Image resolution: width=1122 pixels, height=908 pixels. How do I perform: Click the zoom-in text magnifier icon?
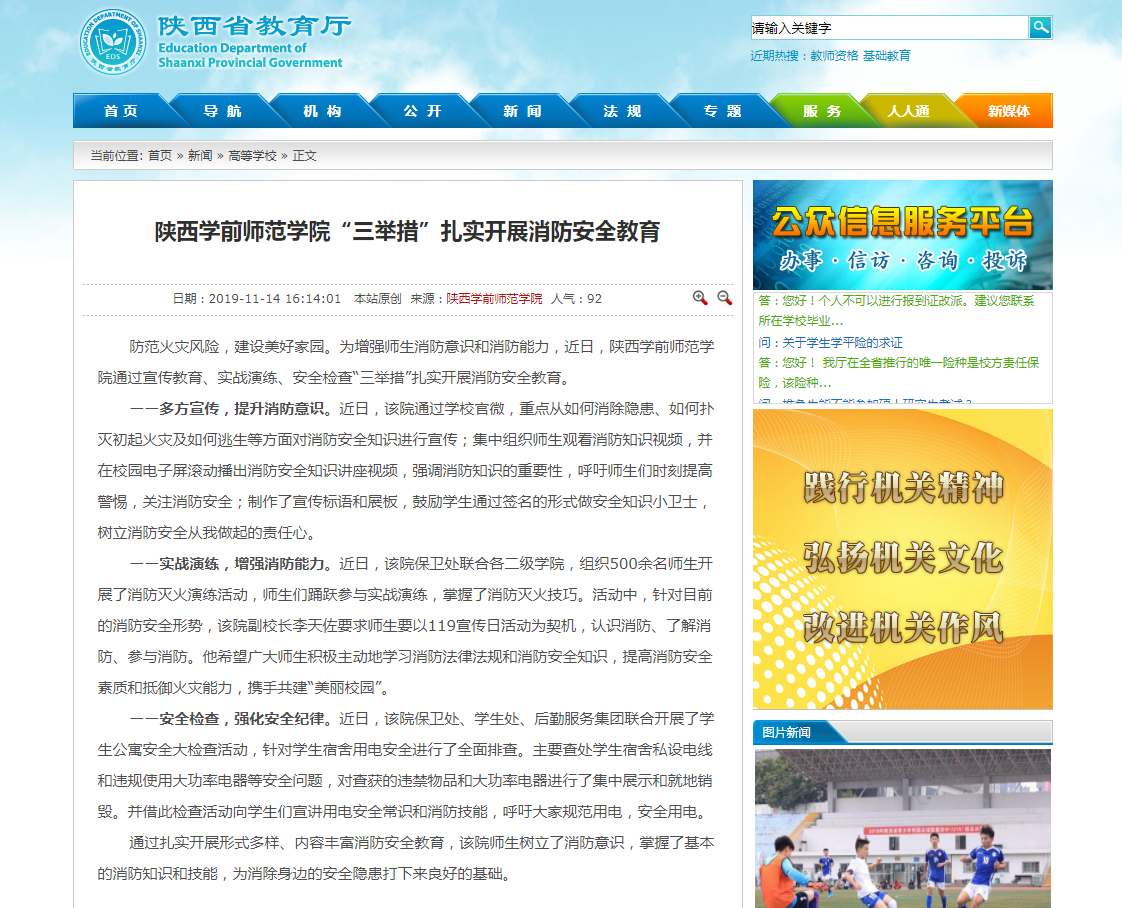coord(700,298)
